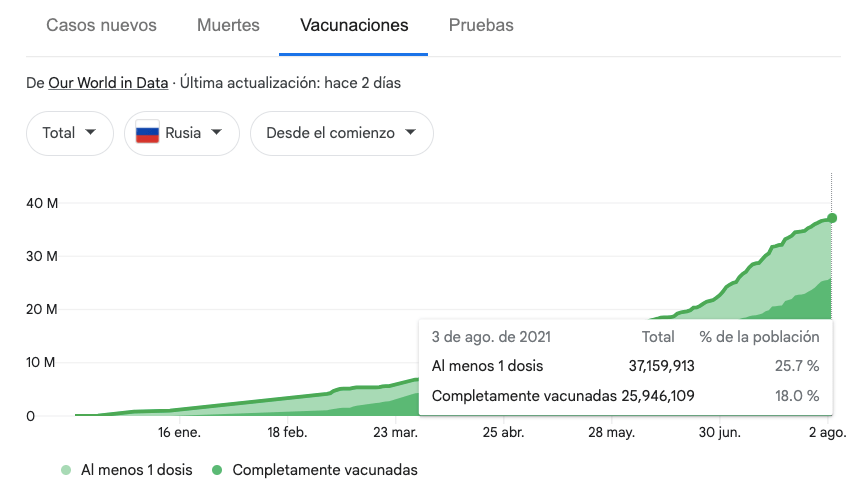863x493 pixels.
Task: Open the Total metric dropdown
Action: [x=69, y=133]
